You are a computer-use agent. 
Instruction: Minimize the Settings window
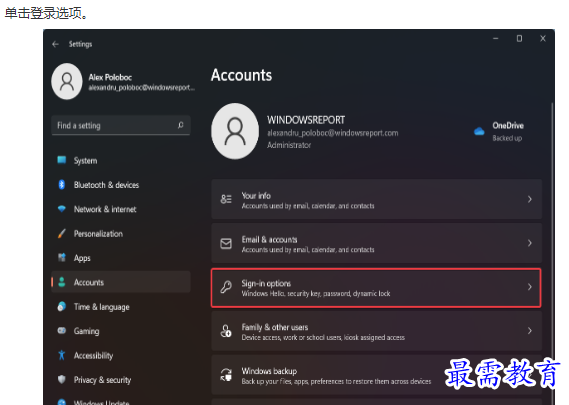click(496, 38)
